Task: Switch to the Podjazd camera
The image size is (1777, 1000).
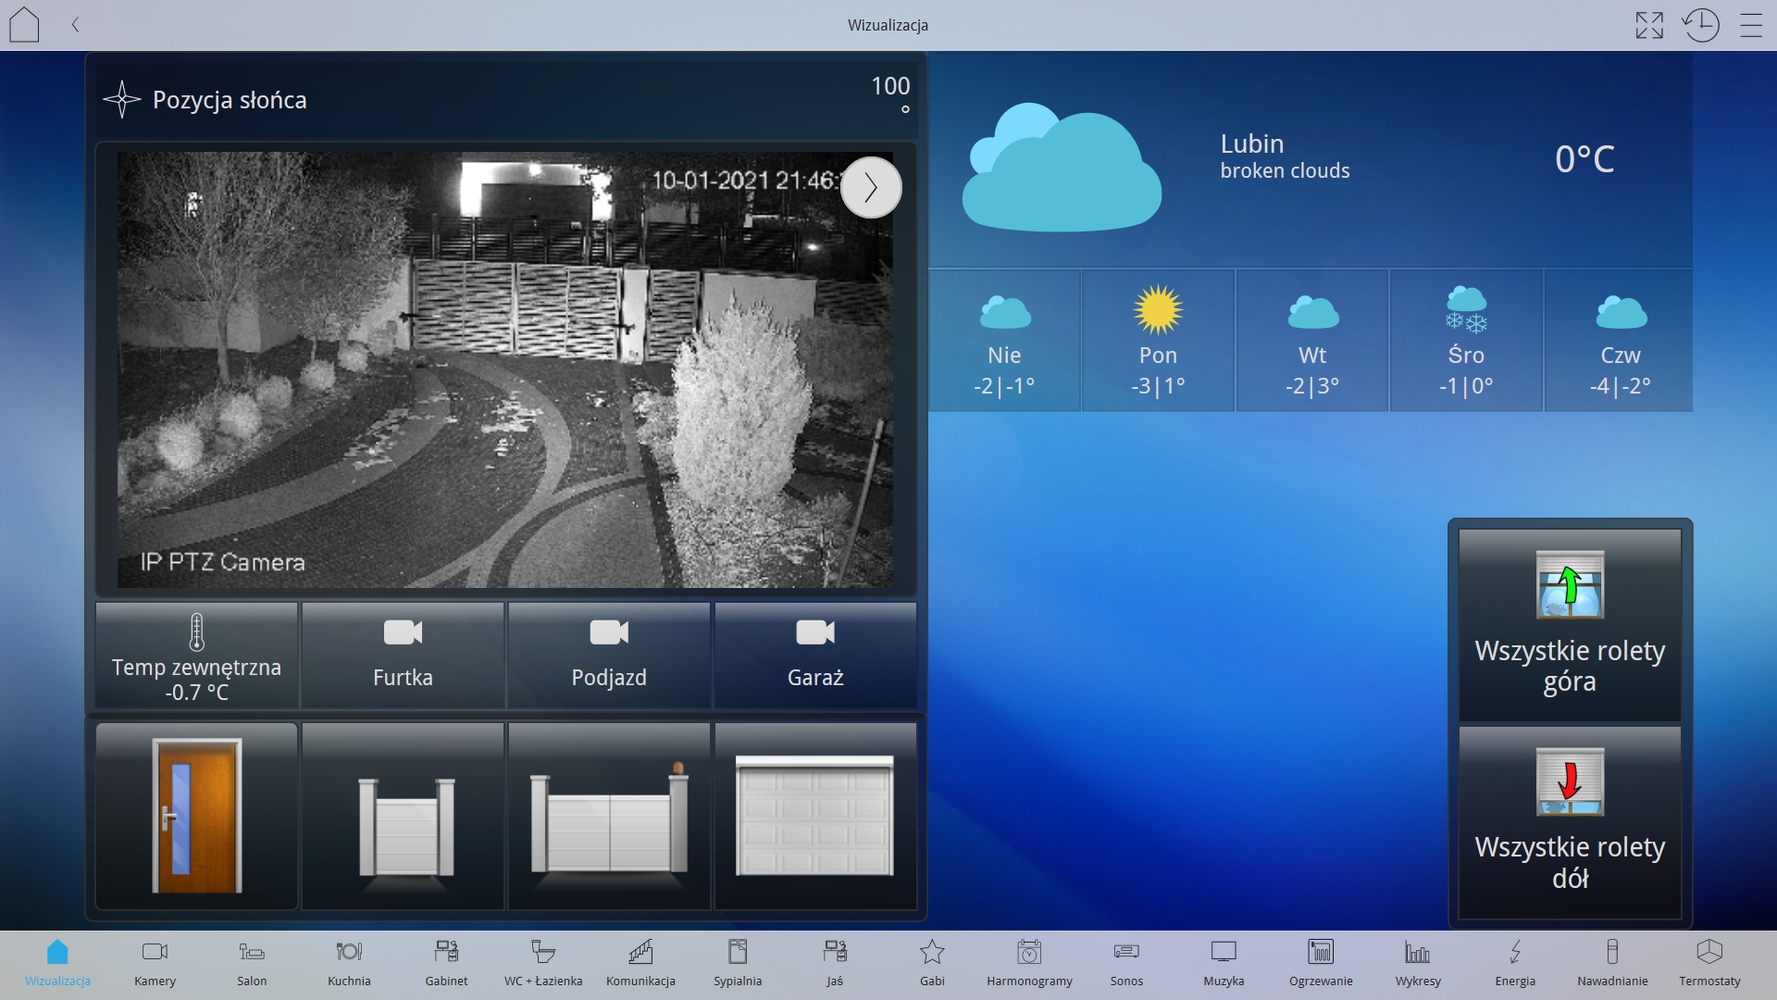Action: pos(609,655)
